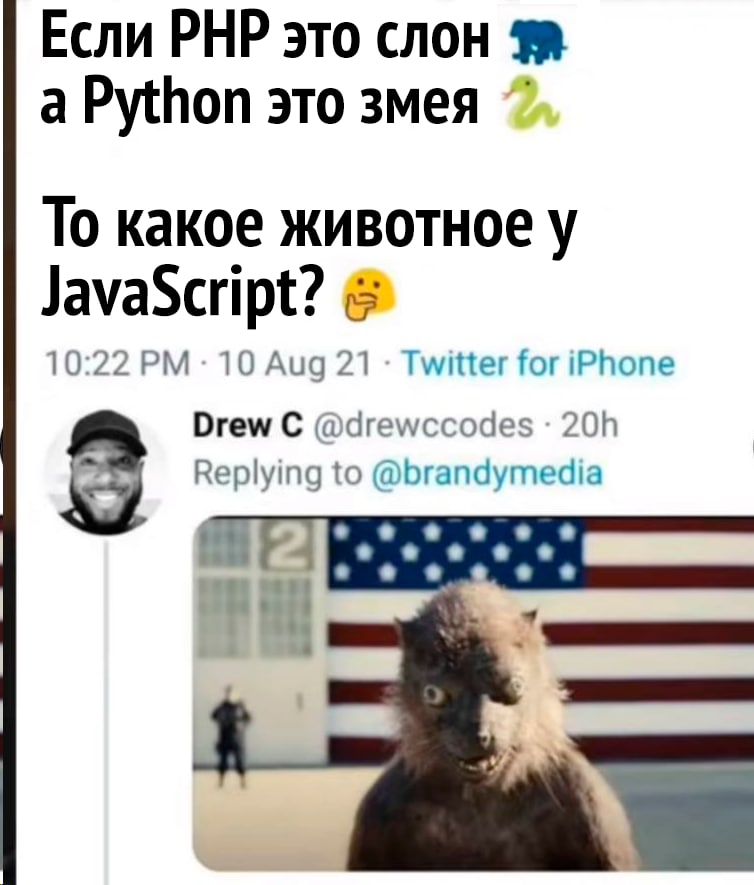Open Drew C's profile avatar
The height and width of the screenshot is (885, 754).
click(107, 472)
